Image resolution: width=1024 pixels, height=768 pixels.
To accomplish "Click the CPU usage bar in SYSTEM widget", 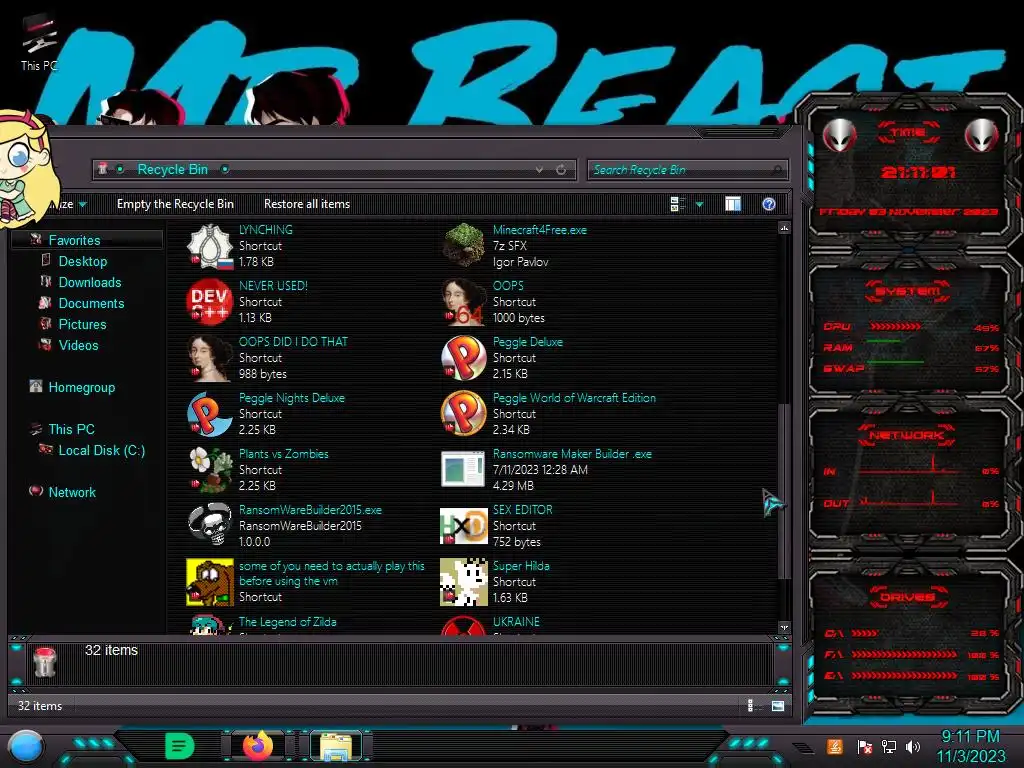I will click(x=895, y=327).
